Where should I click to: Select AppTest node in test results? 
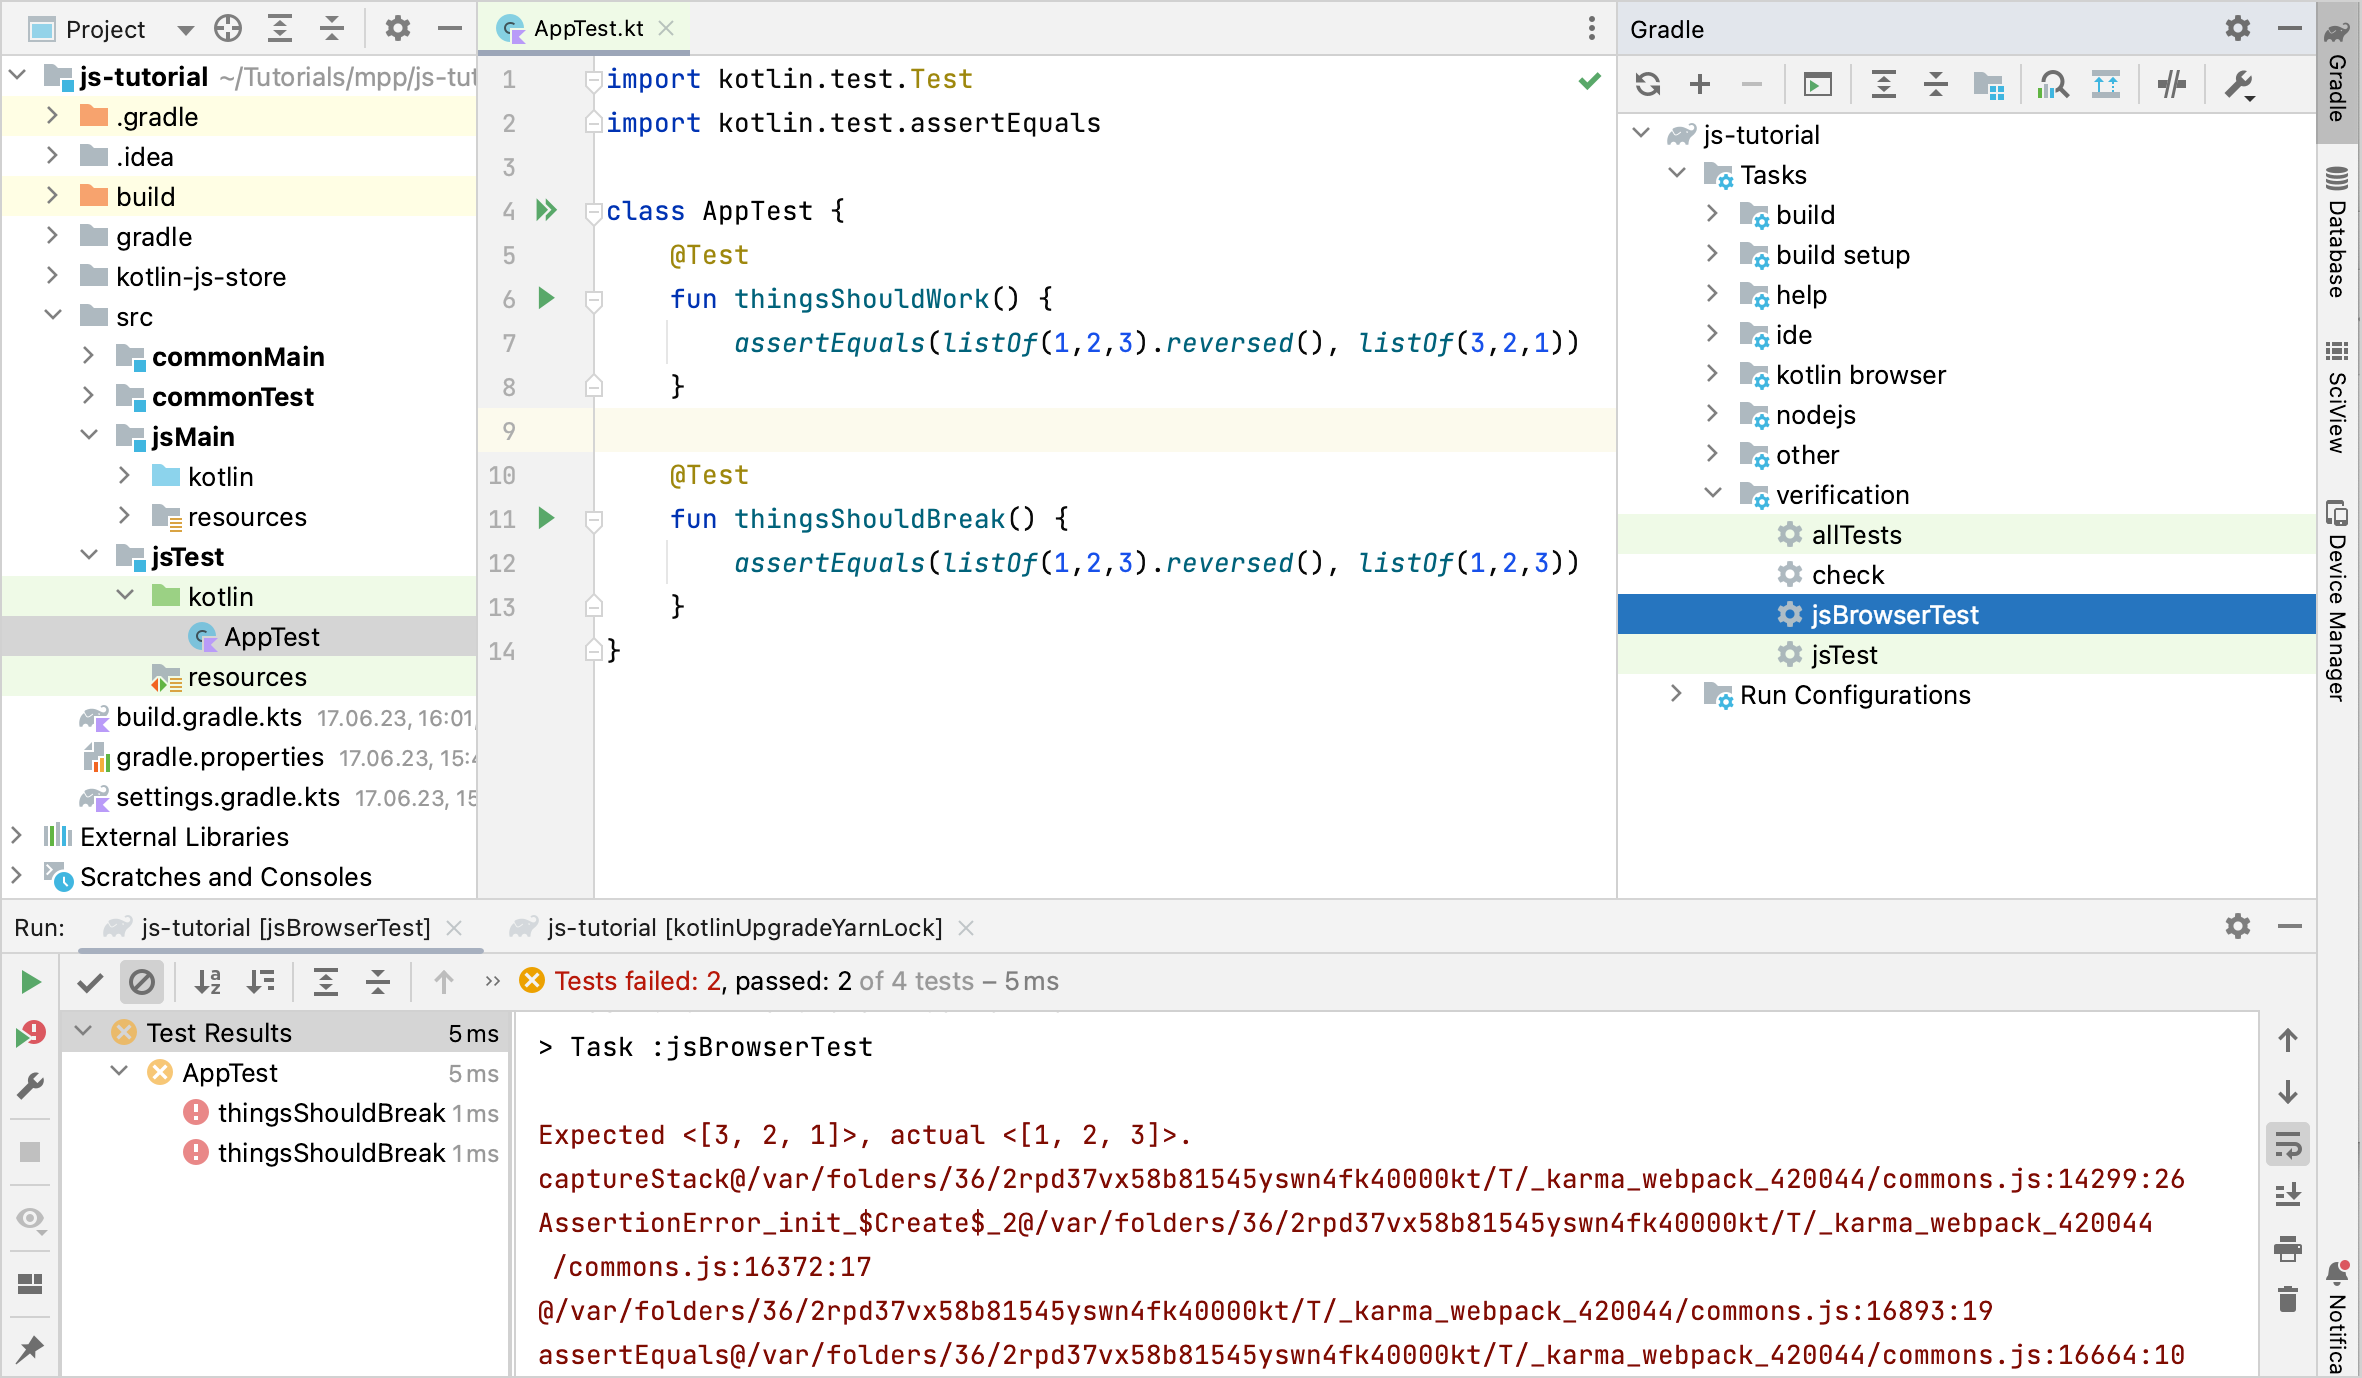point(286,1073)
